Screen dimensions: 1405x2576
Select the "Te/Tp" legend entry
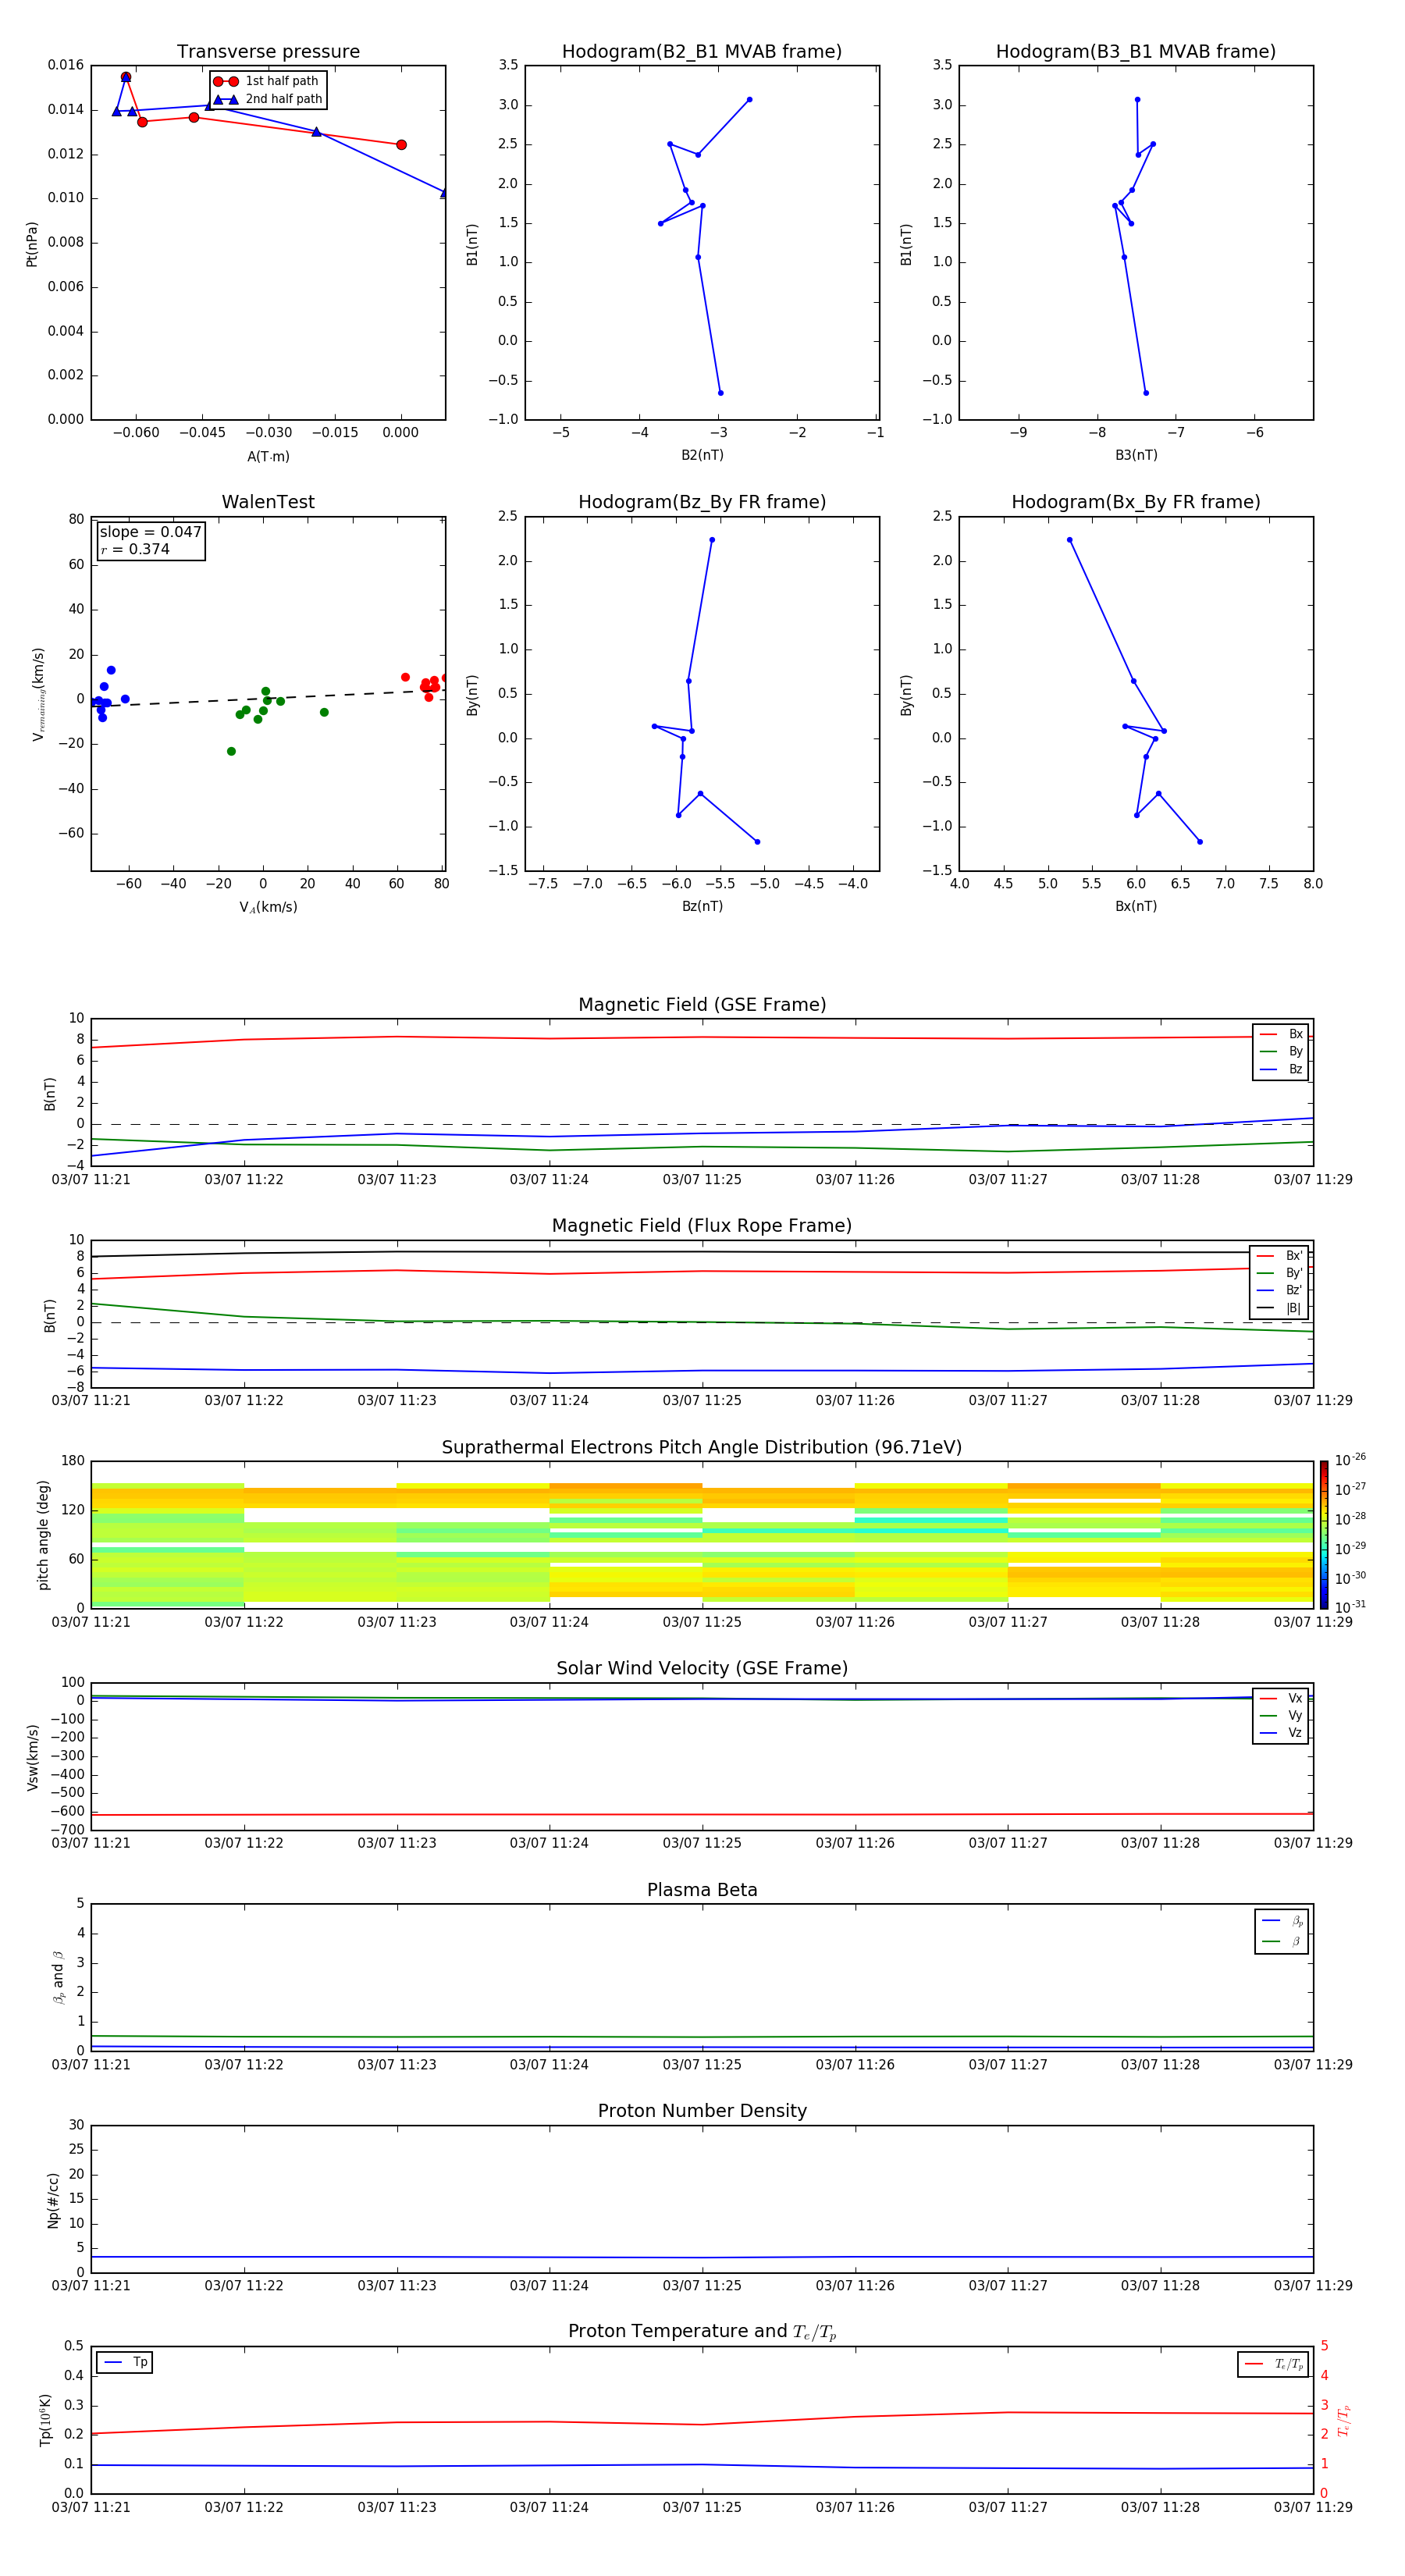1274,2364
